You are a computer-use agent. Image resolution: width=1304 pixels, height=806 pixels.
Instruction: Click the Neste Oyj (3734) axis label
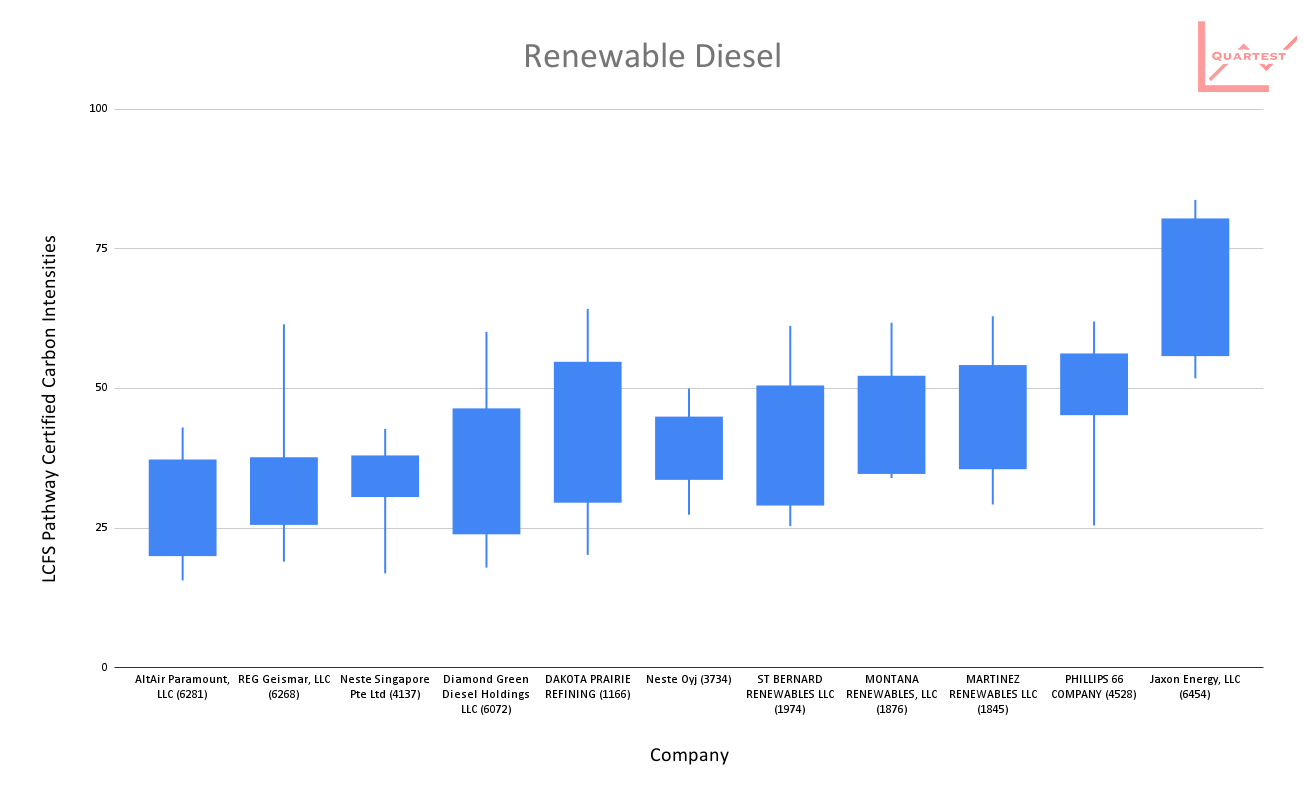(x=689, y=679)
